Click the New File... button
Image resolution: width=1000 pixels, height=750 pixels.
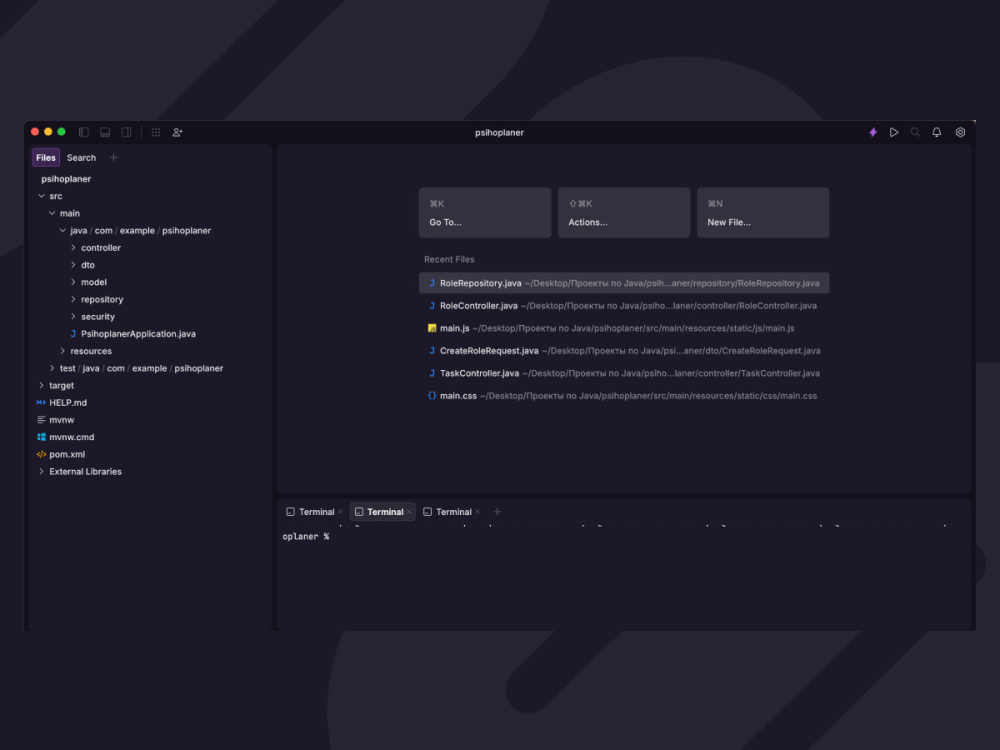pyautogui.click(x=763, y=212)
